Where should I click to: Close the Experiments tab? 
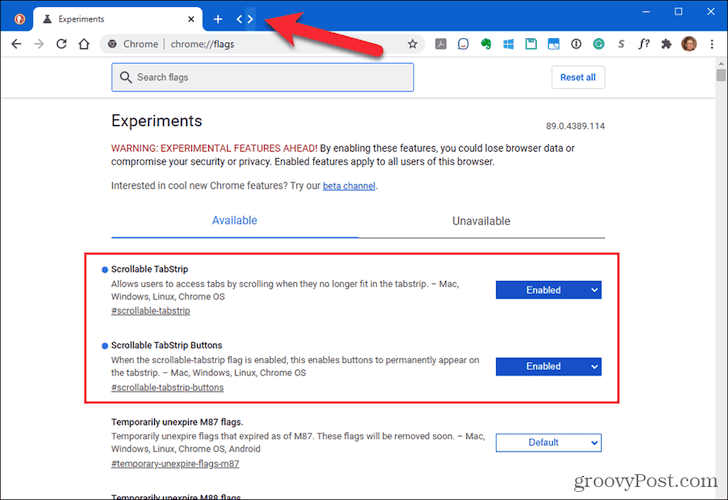191,19
